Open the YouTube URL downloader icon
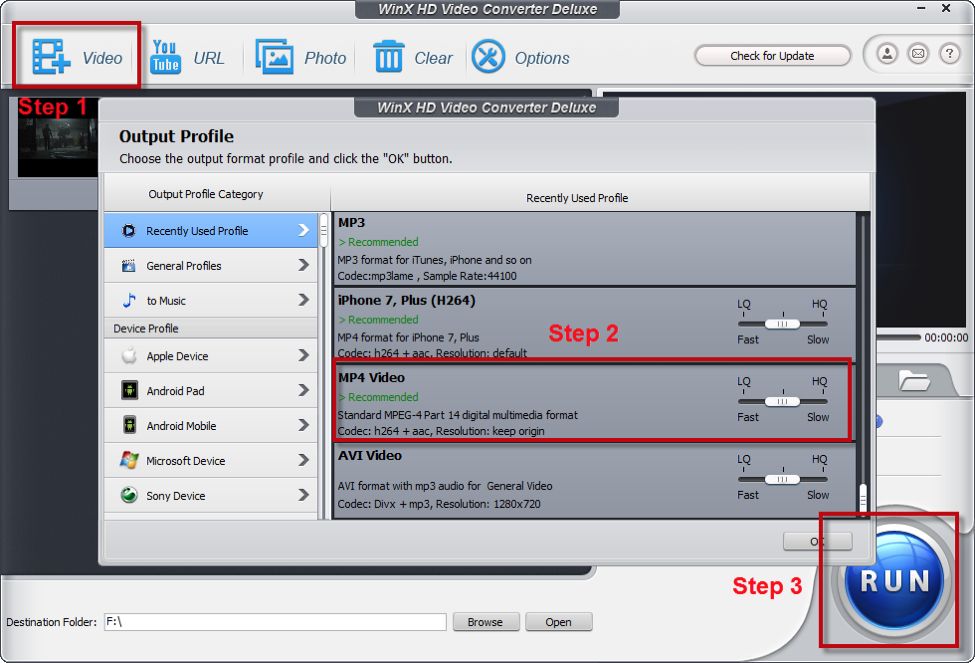Viewport: 975px width, 663px height. point(165,57)
